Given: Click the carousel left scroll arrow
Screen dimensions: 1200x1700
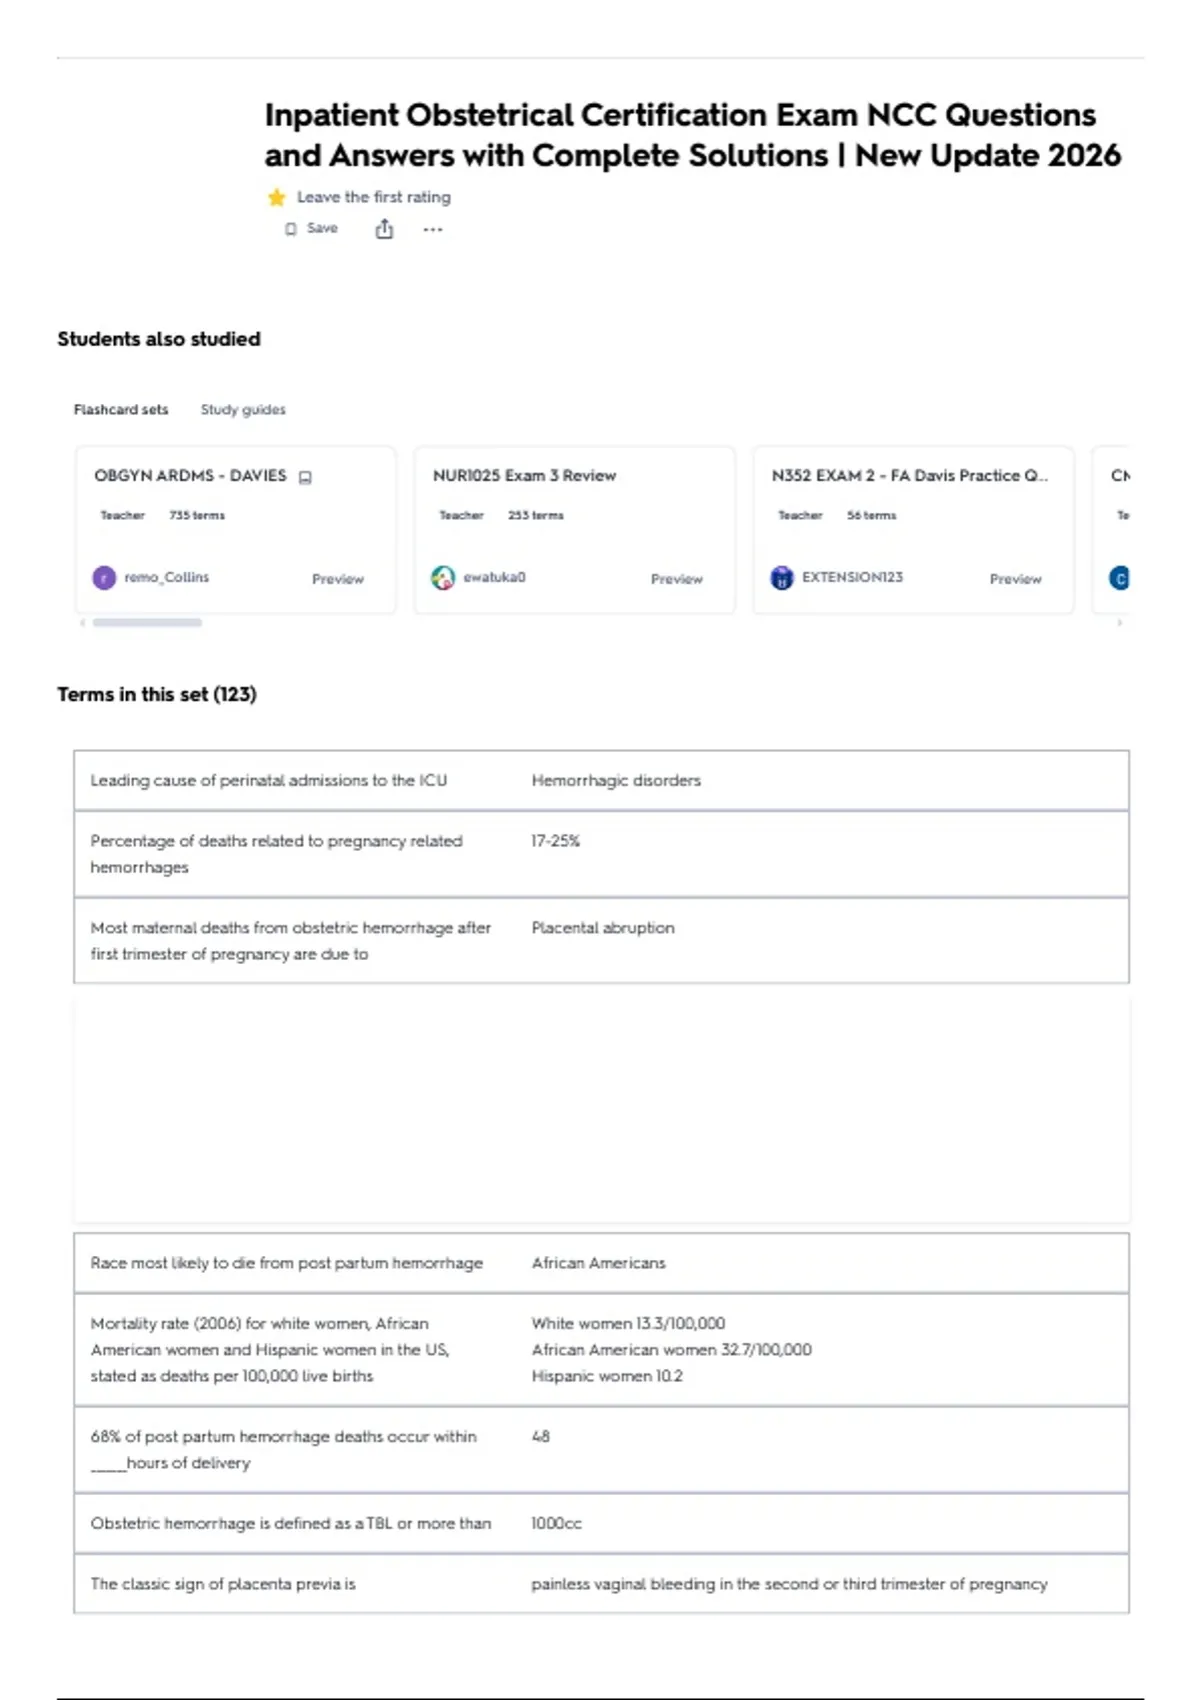Looking at the screenshot, I should (82, 623).
